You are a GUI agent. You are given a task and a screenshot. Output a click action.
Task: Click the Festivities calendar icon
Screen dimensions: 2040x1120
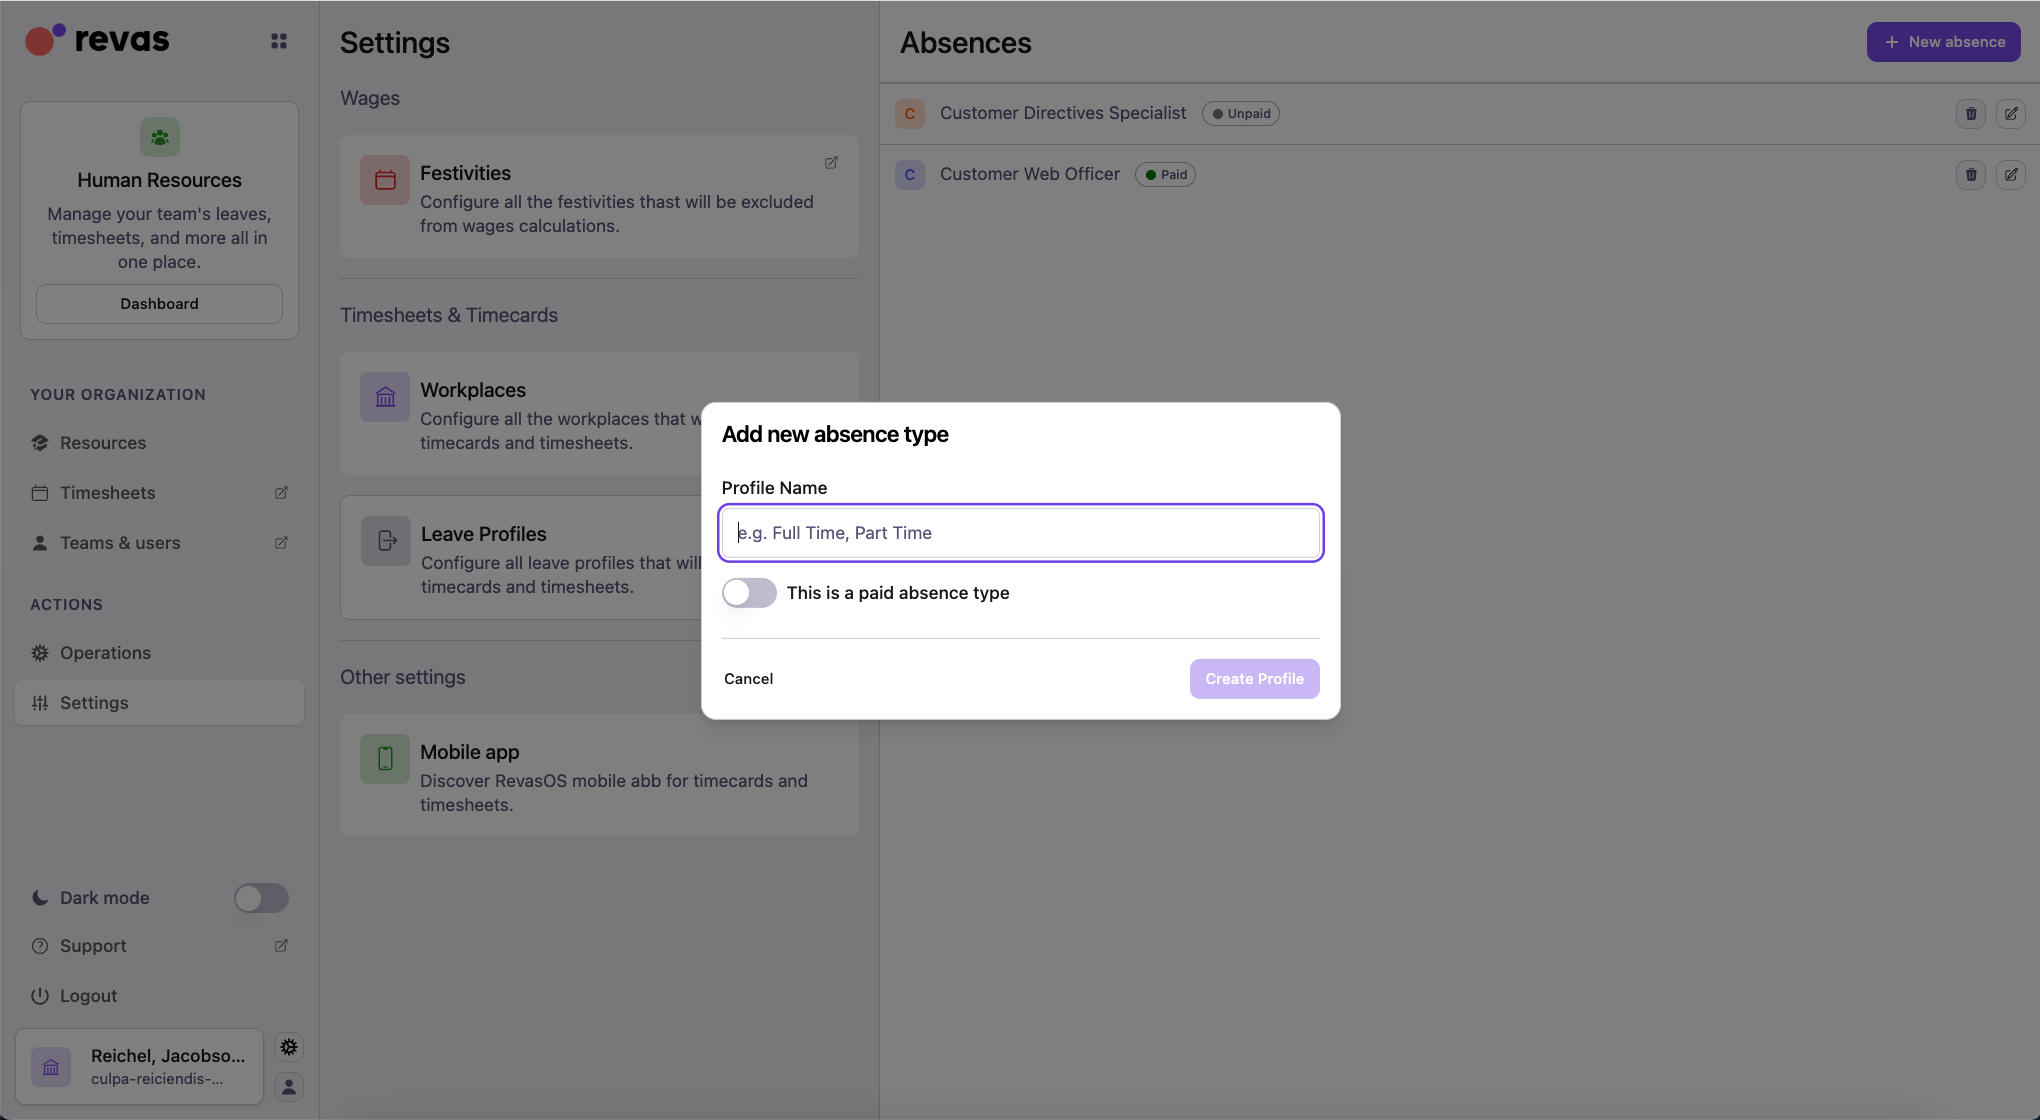click(385, 180)
